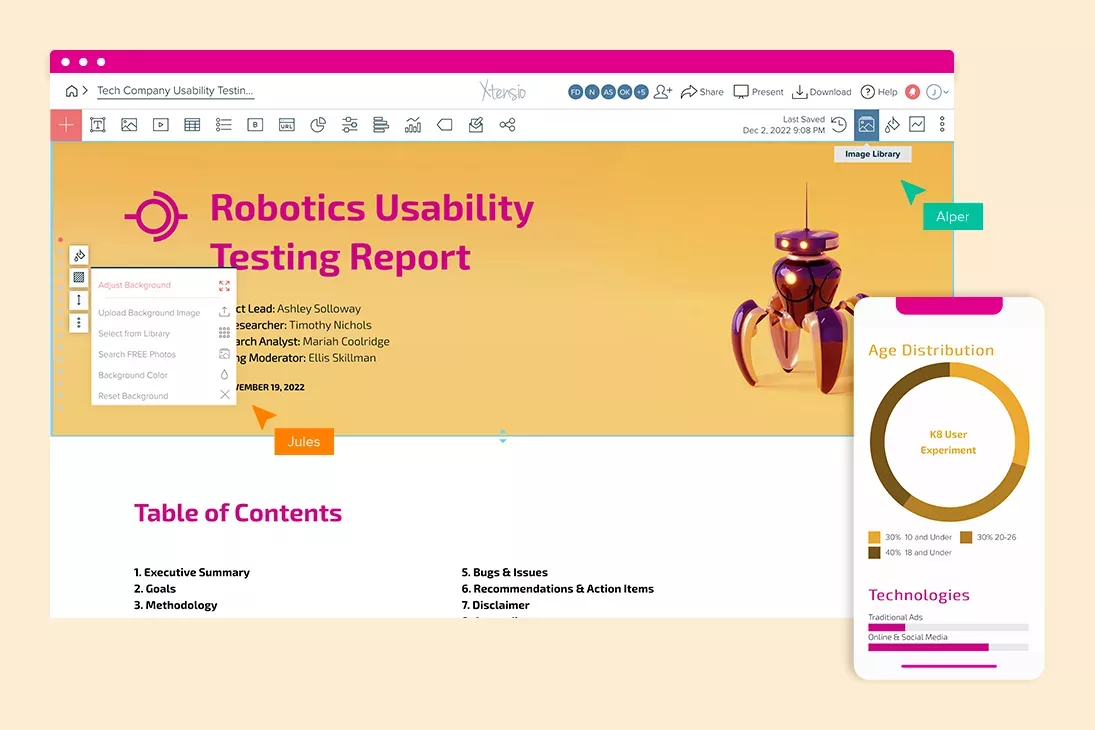1095x730 pixels.
Task: Expand the +5 collaborators avatar group
Action: pos(640,91)
